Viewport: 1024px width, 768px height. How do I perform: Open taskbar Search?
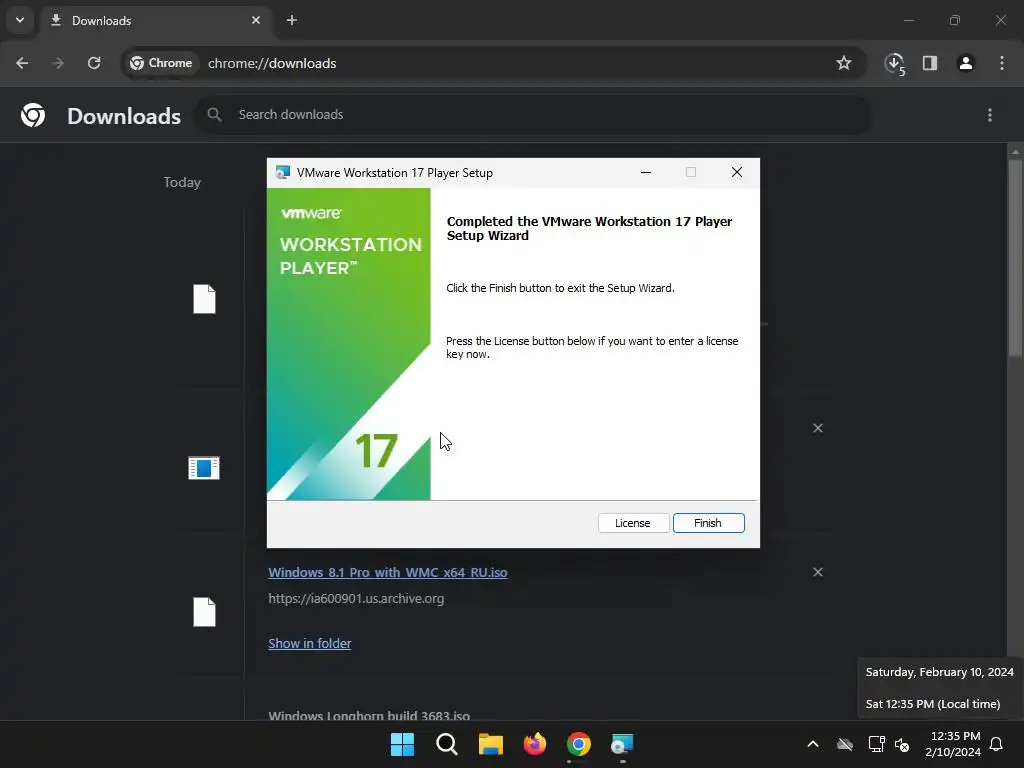(x=447, y=744)
